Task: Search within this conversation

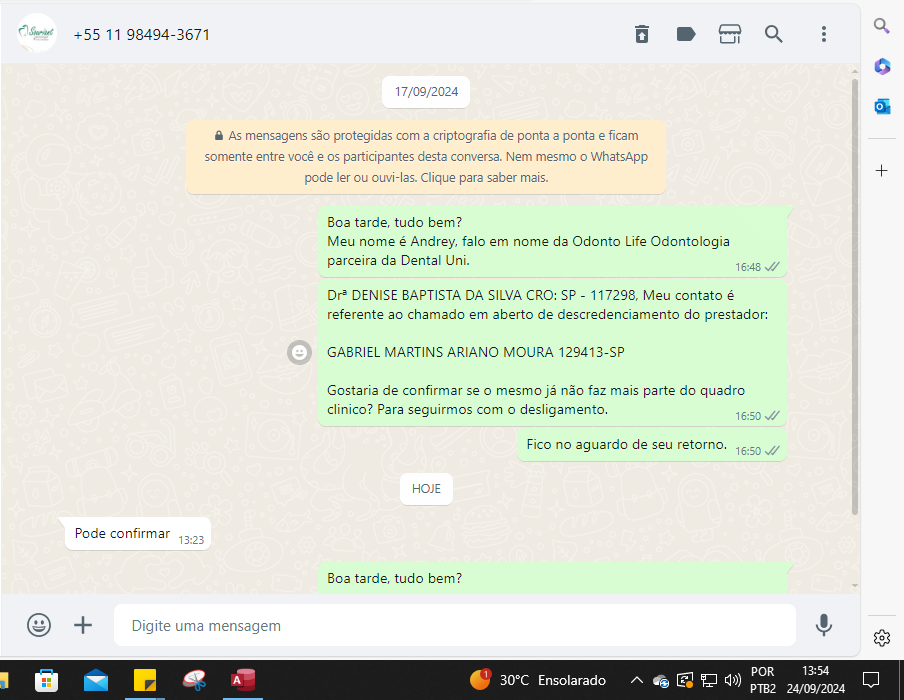Action: [774, 34]
